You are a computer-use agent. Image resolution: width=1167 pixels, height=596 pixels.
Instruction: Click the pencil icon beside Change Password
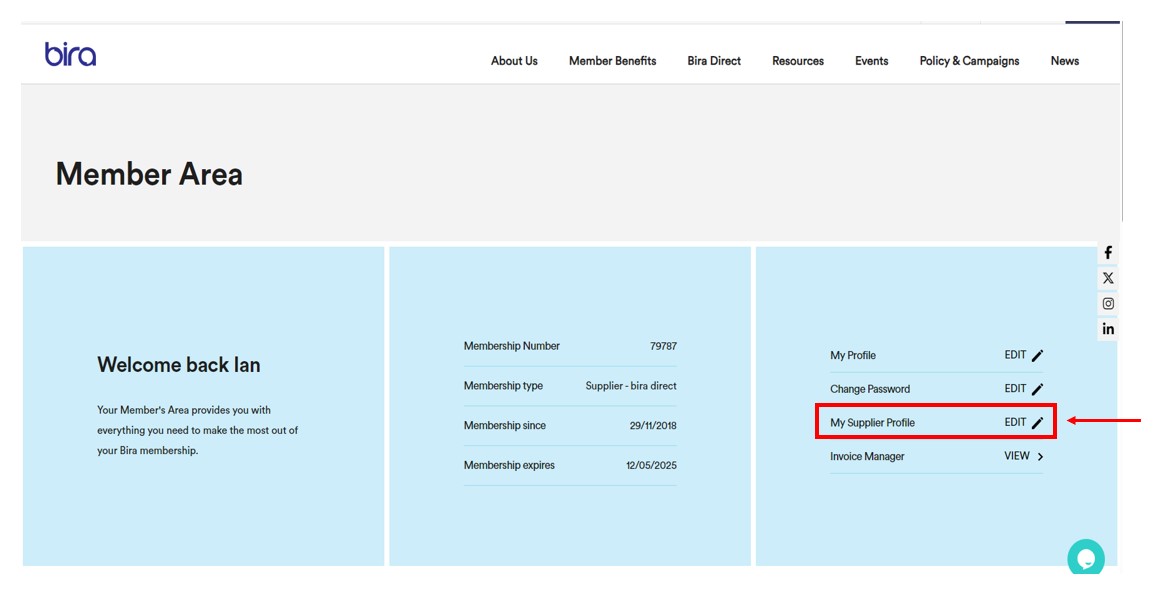tap(1037, 389)
